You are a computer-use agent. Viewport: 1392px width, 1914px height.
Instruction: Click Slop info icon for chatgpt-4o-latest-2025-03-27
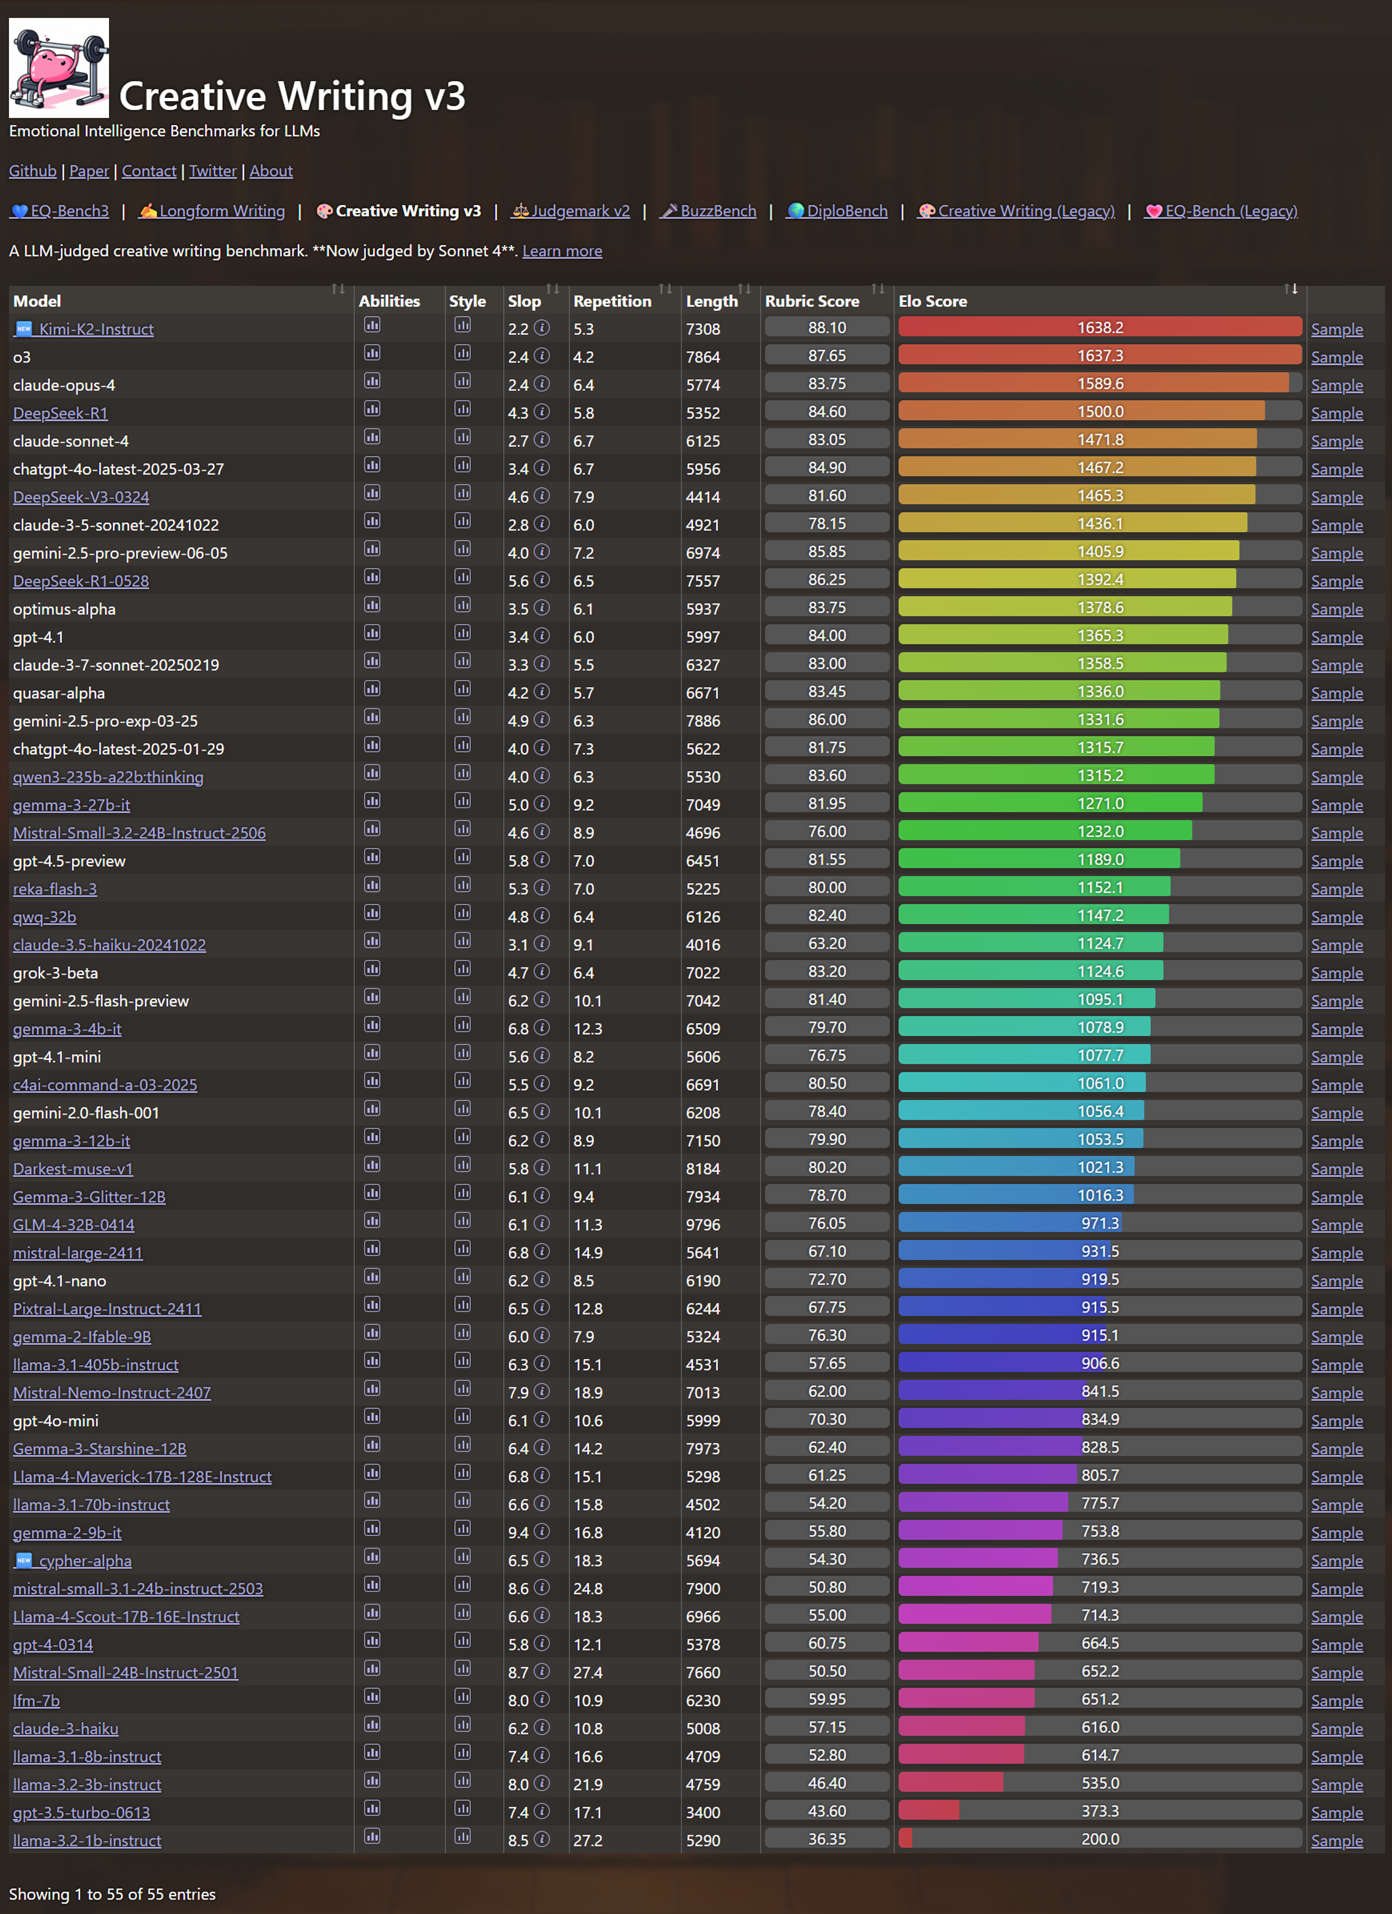point(541,468)
